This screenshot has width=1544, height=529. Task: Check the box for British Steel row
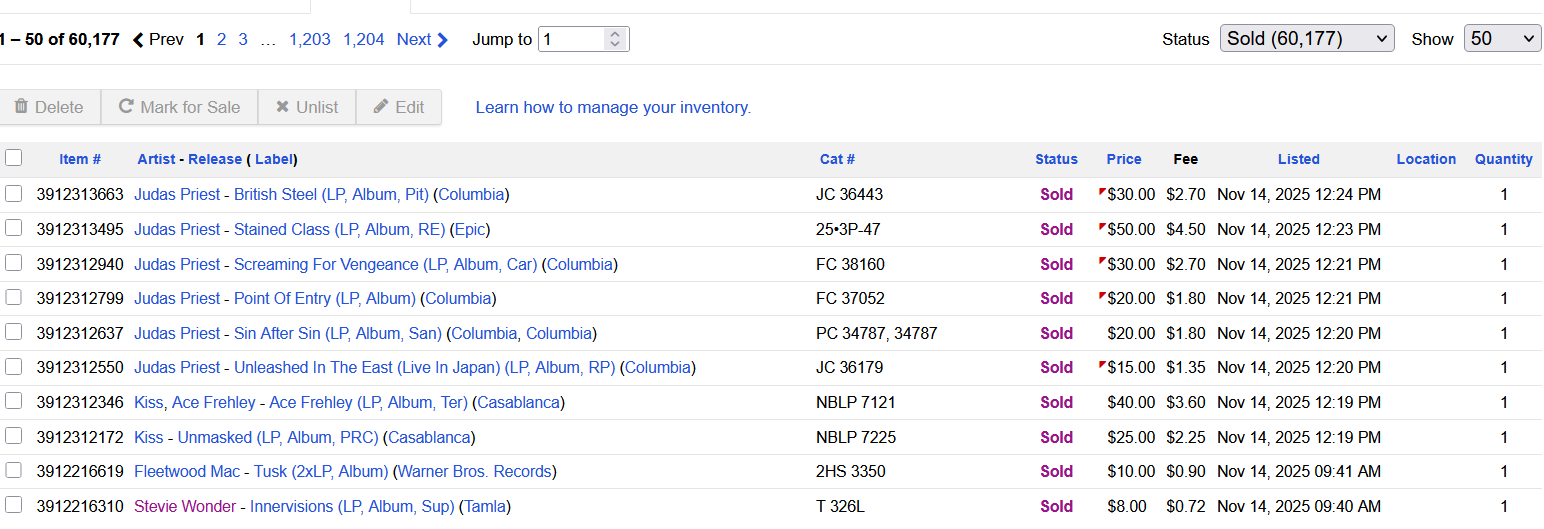(13, 193)
